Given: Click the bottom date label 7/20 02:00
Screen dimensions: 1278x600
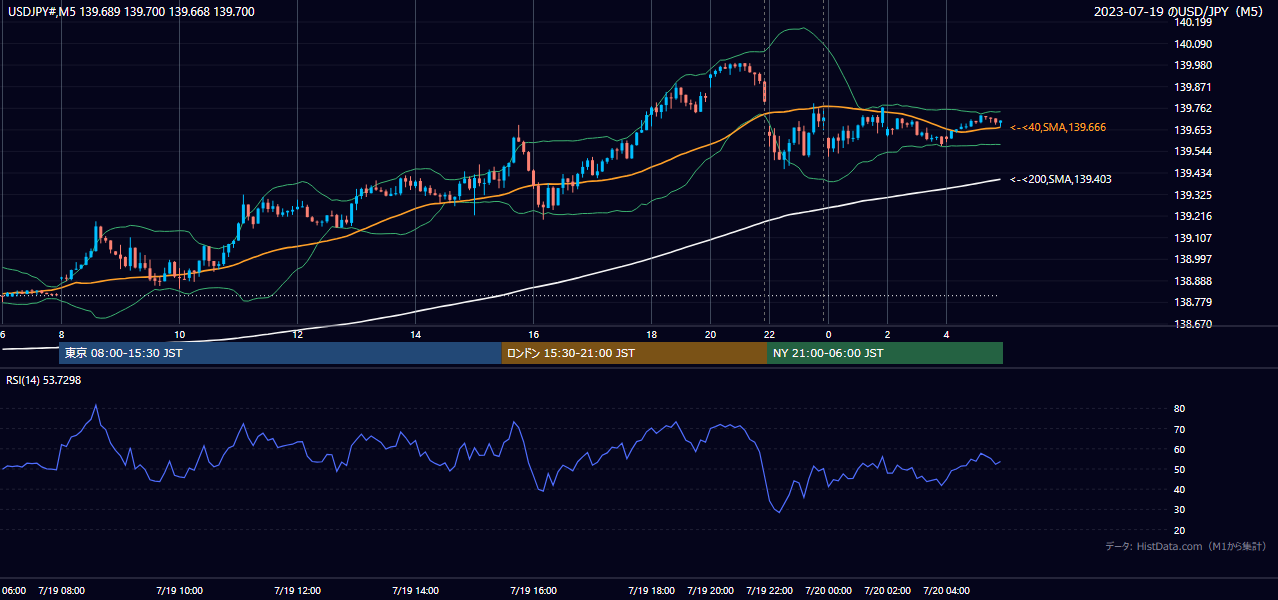Looking at the screenshot, I should coord(887,591).
